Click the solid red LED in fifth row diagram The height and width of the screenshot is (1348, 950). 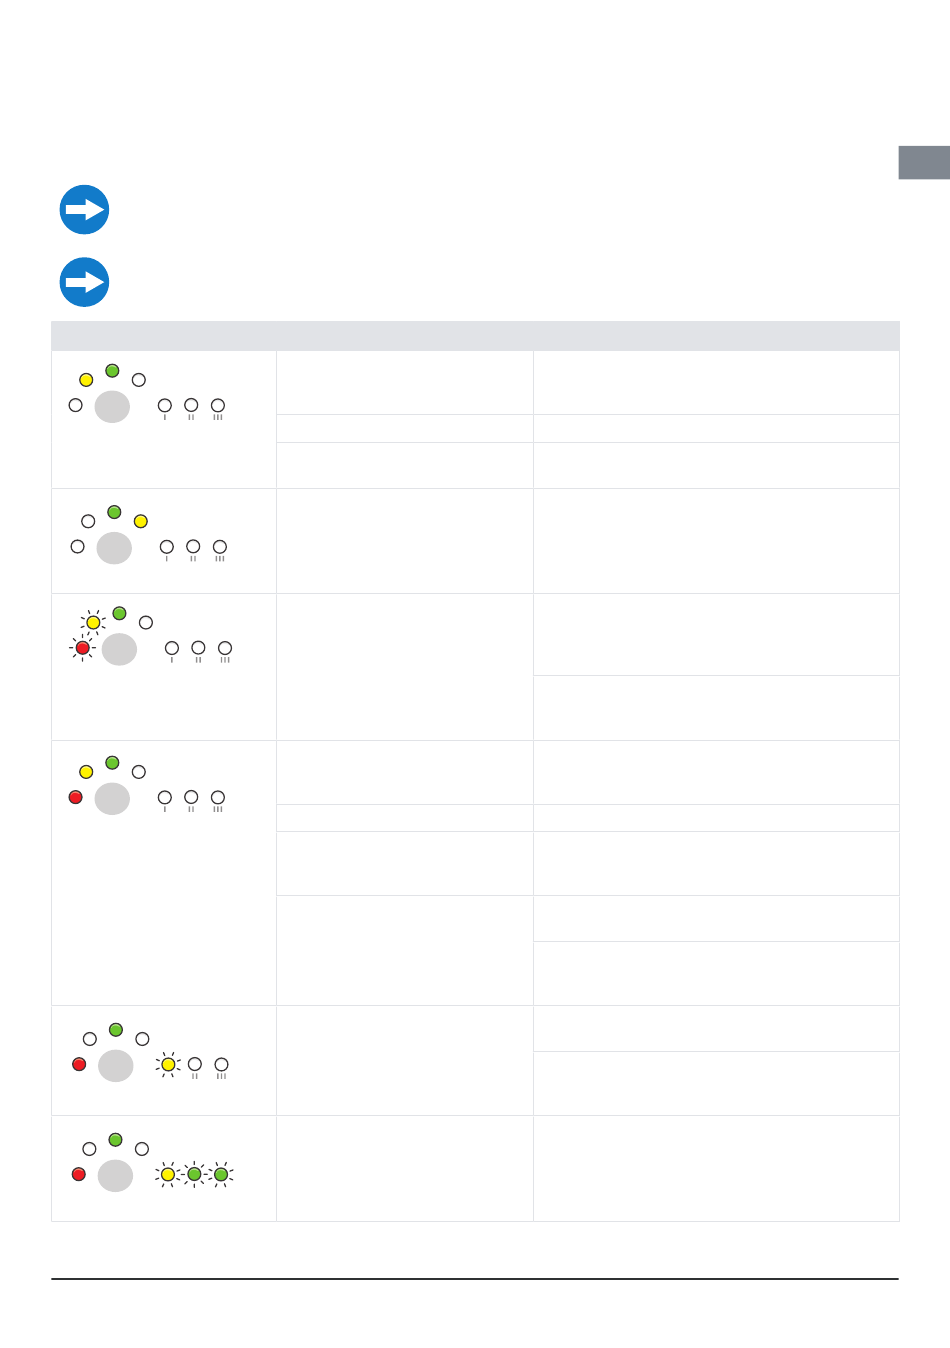pyautogui.click(x=79, y=1064)
